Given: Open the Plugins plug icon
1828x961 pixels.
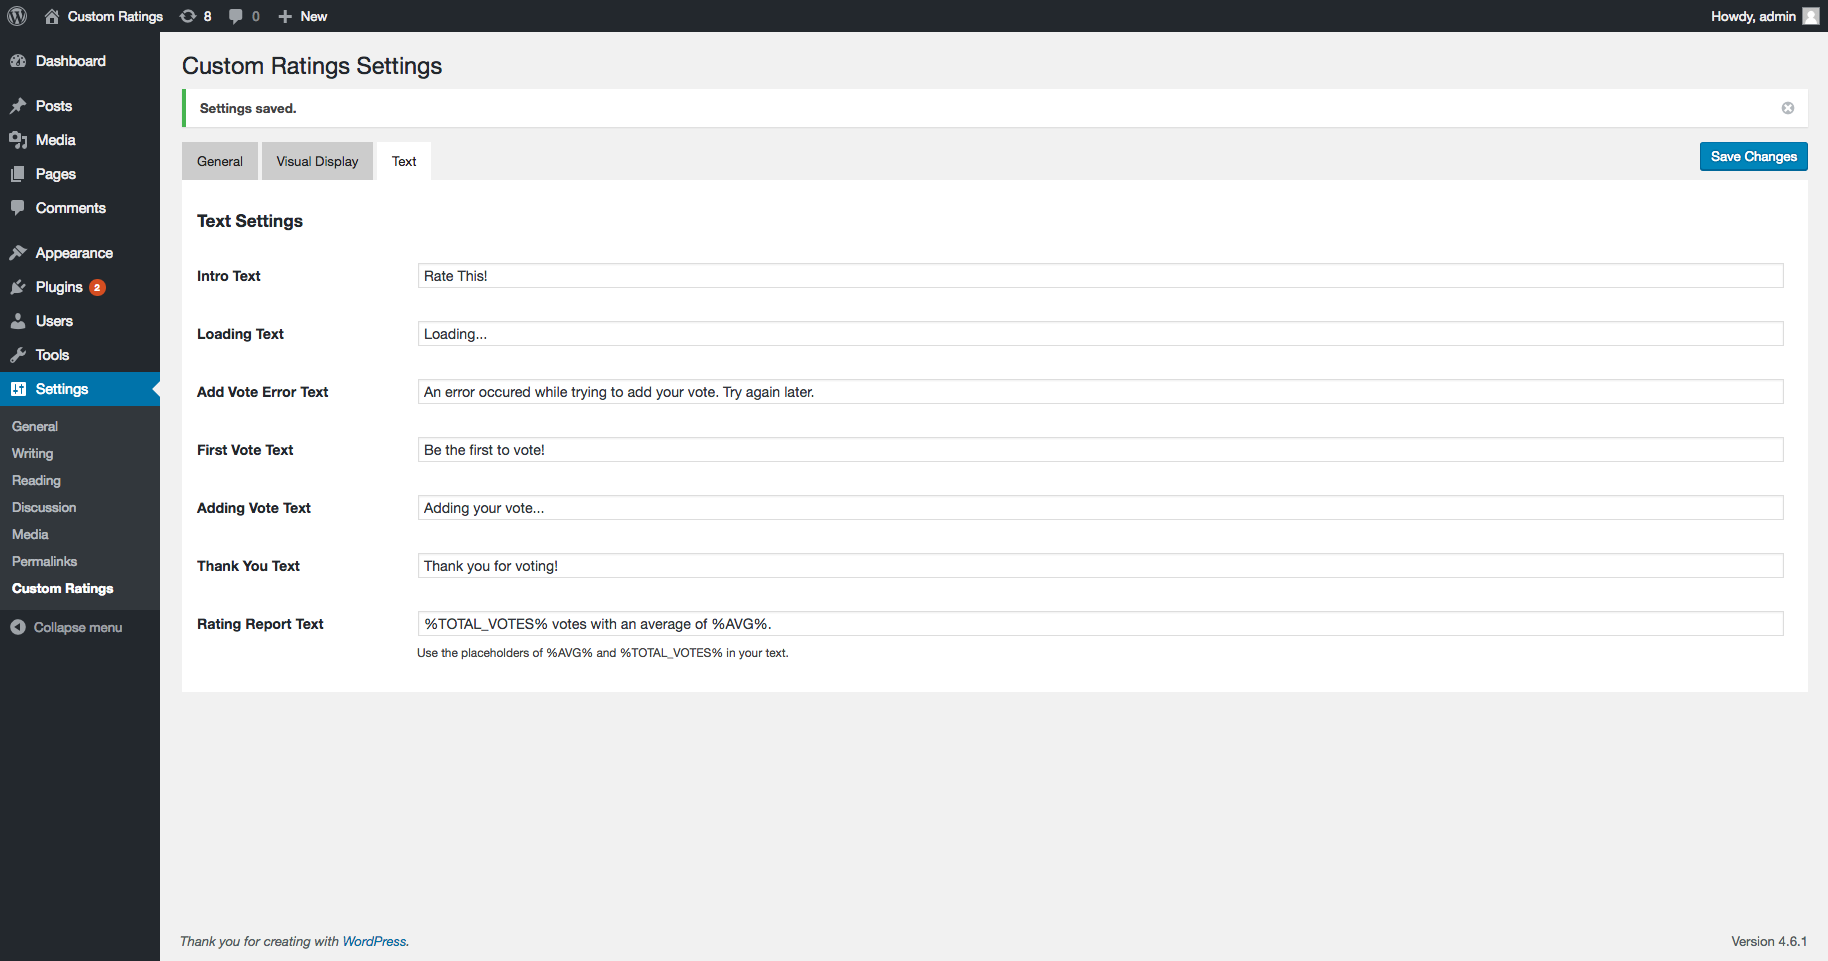Looking at the screenshot, I should click(18, 287).
